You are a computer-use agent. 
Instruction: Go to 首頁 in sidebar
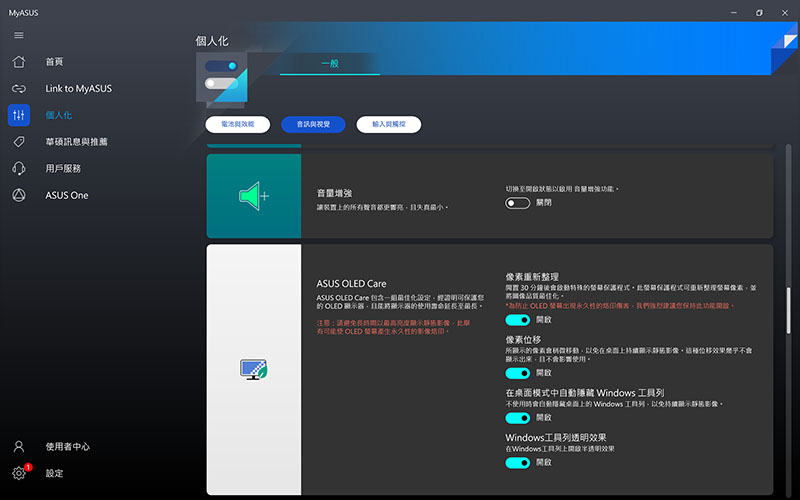[x=54, y=62]
